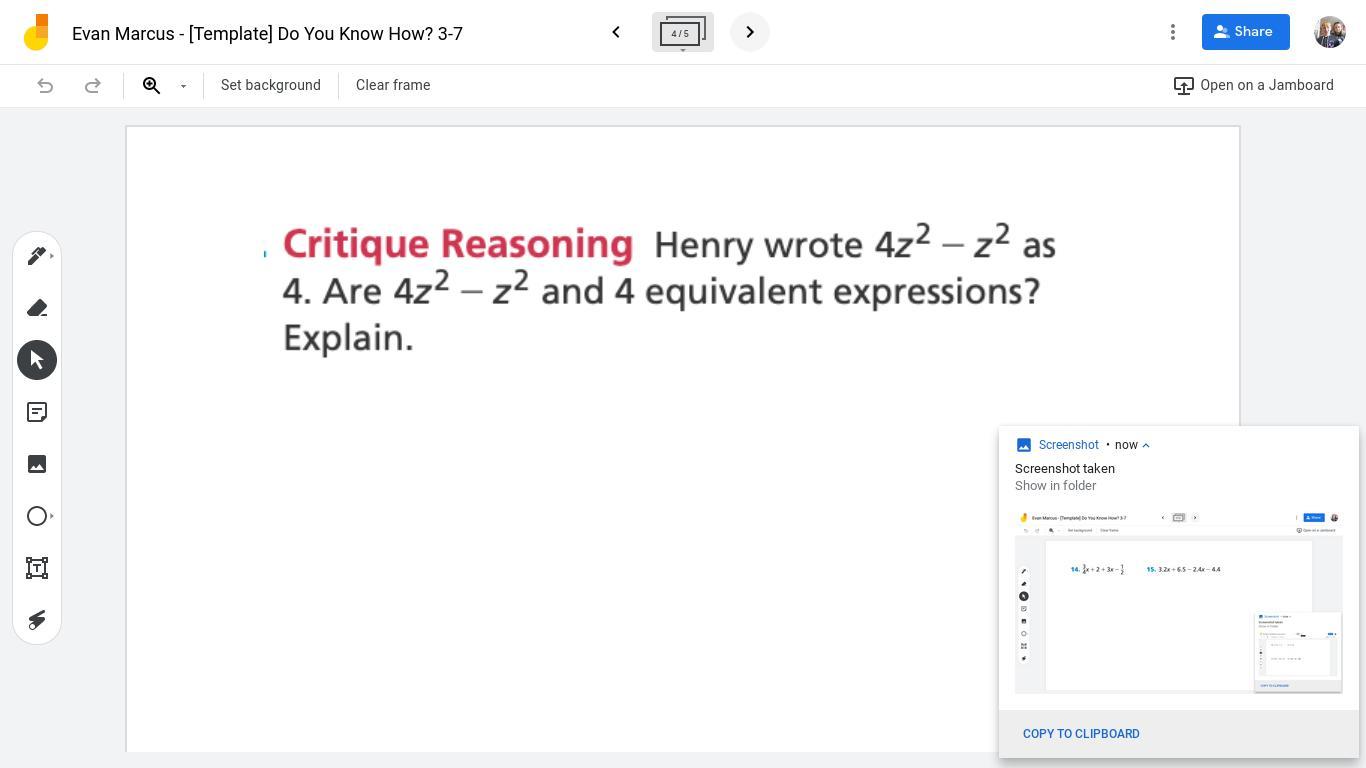Image resolution: width=1366 pixels, height=768 pixels.
Task: Click the Set background button
Action: pos(271,85)
